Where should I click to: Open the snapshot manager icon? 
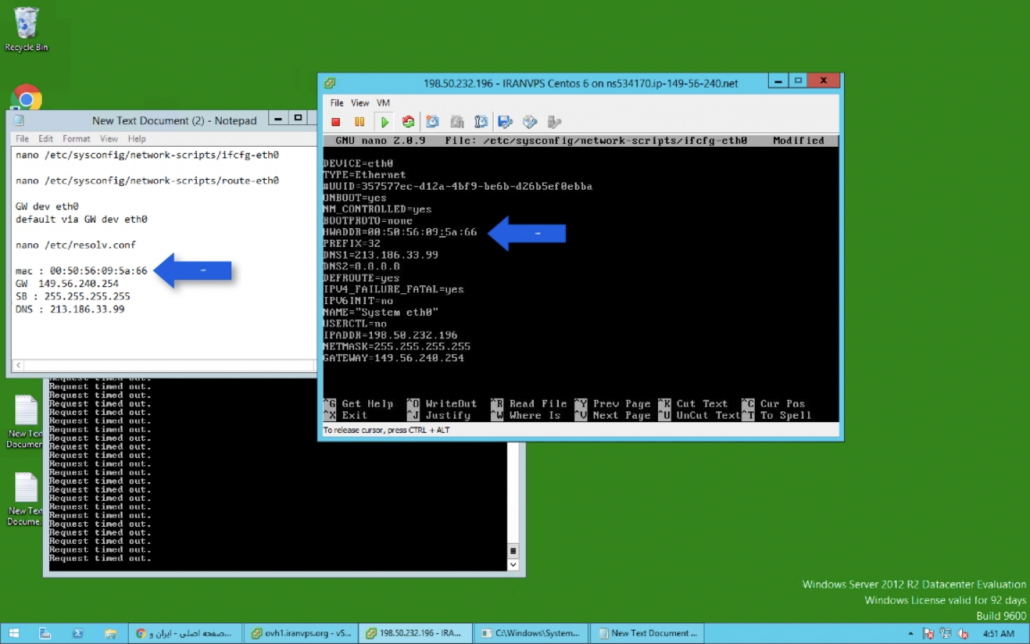coord(481,122)
